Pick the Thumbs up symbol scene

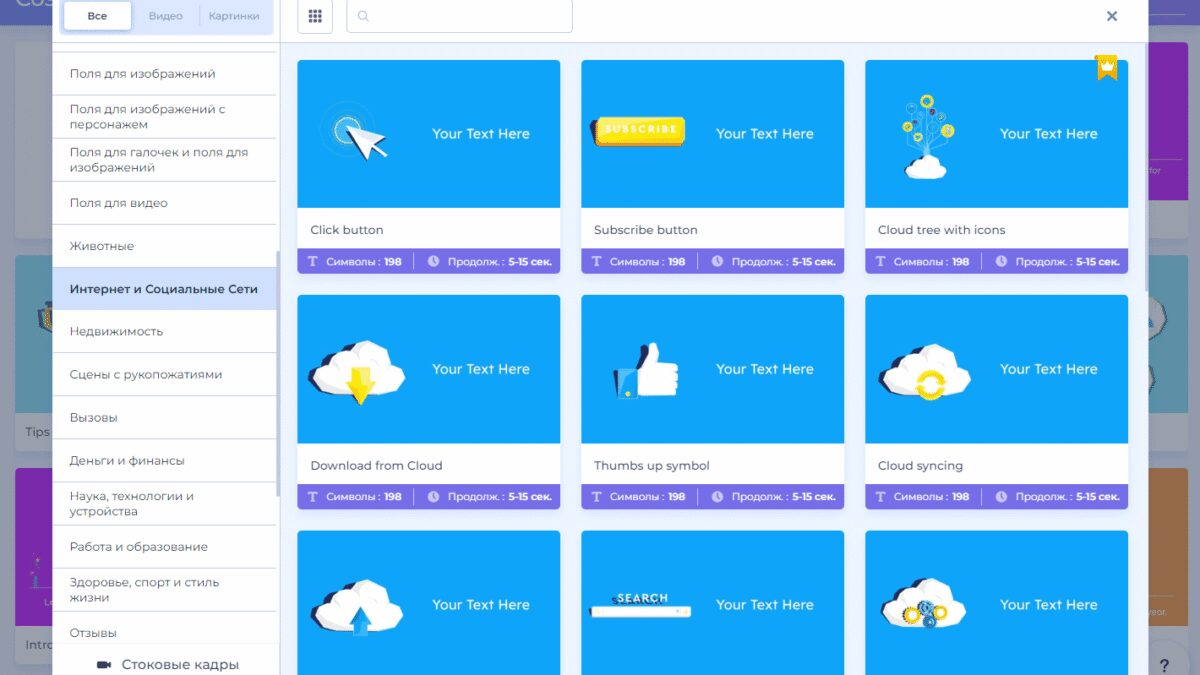(x=712, y=369)
